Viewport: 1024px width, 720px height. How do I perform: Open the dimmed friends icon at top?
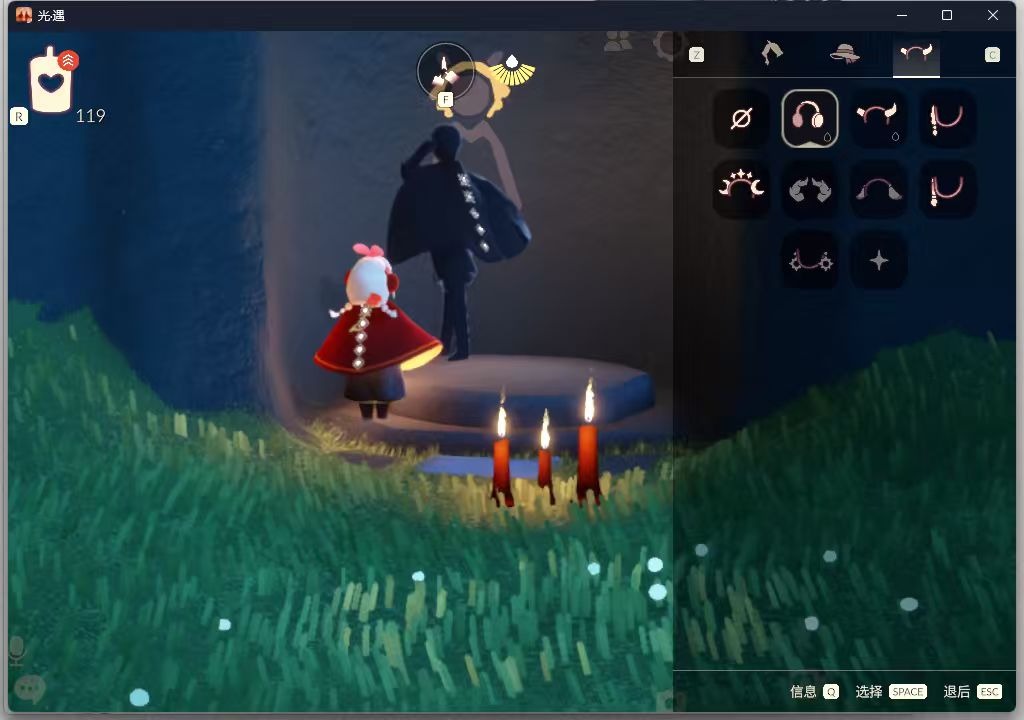point(618,41)
